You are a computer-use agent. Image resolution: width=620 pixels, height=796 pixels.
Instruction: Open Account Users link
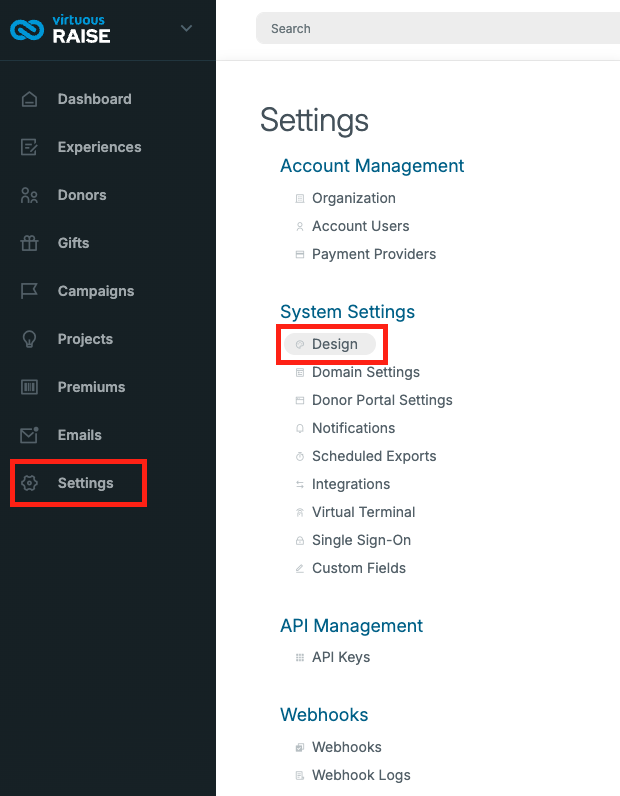(361, 226)
